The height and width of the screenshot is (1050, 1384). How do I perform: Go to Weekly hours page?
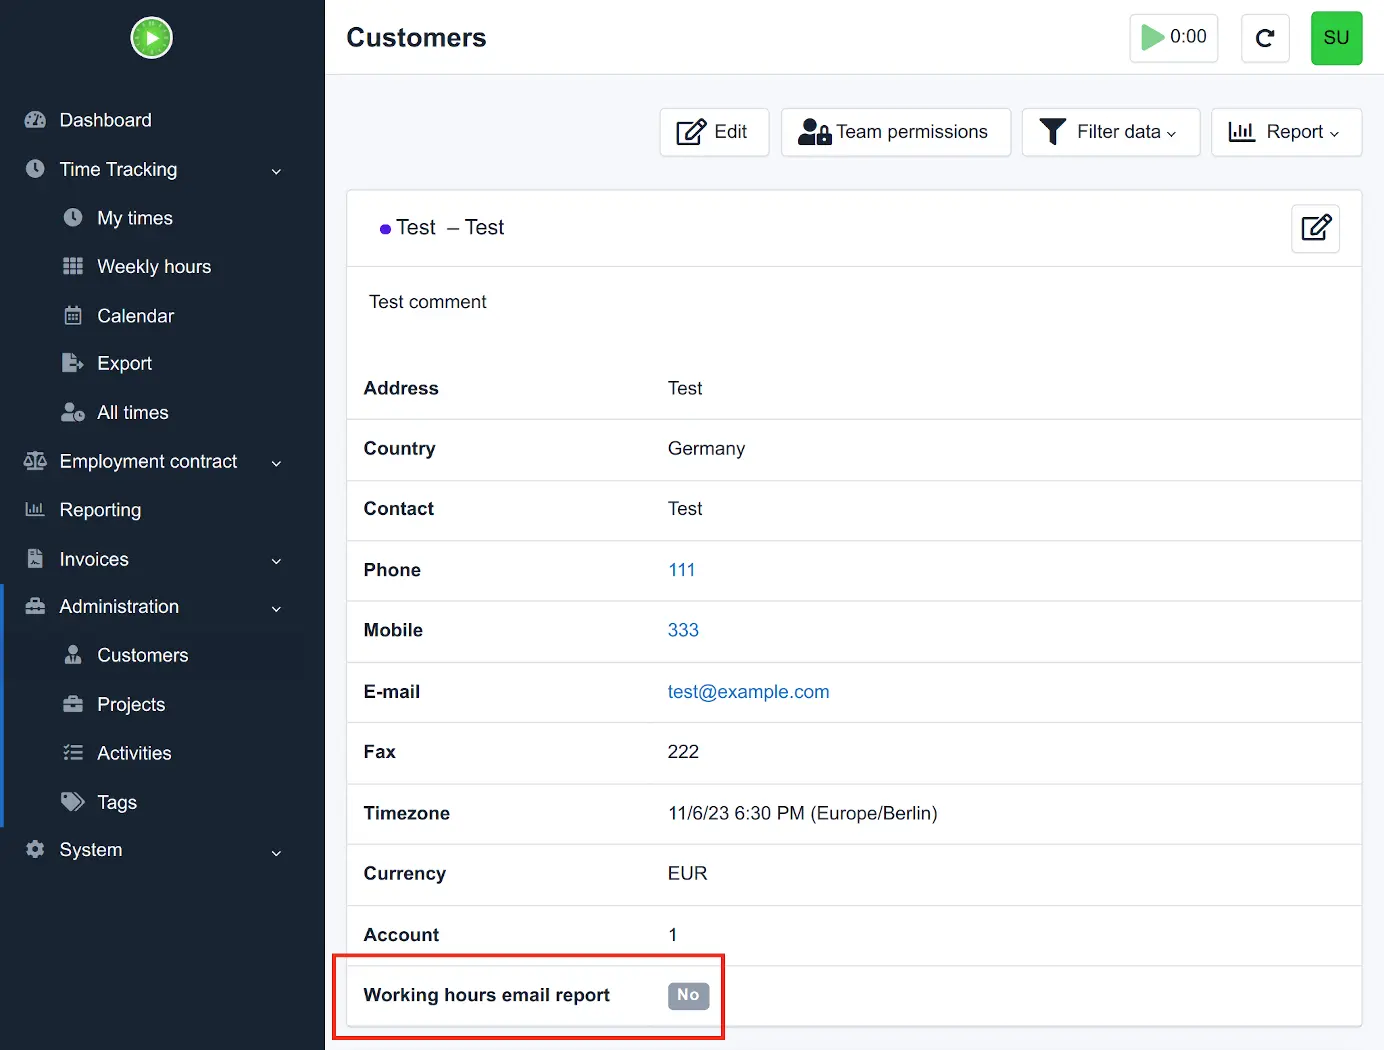pos(154,267)
